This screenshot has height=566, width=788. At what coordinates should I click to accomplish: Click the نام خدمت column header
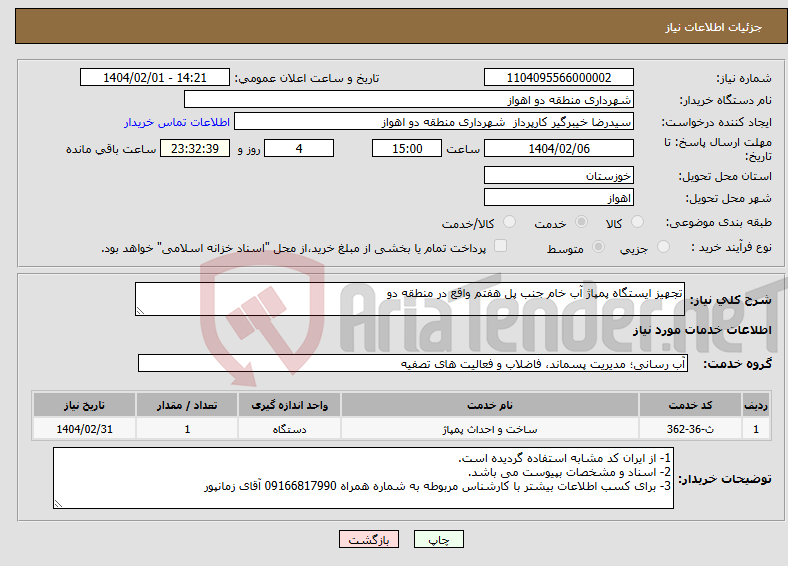coord(490,405)
